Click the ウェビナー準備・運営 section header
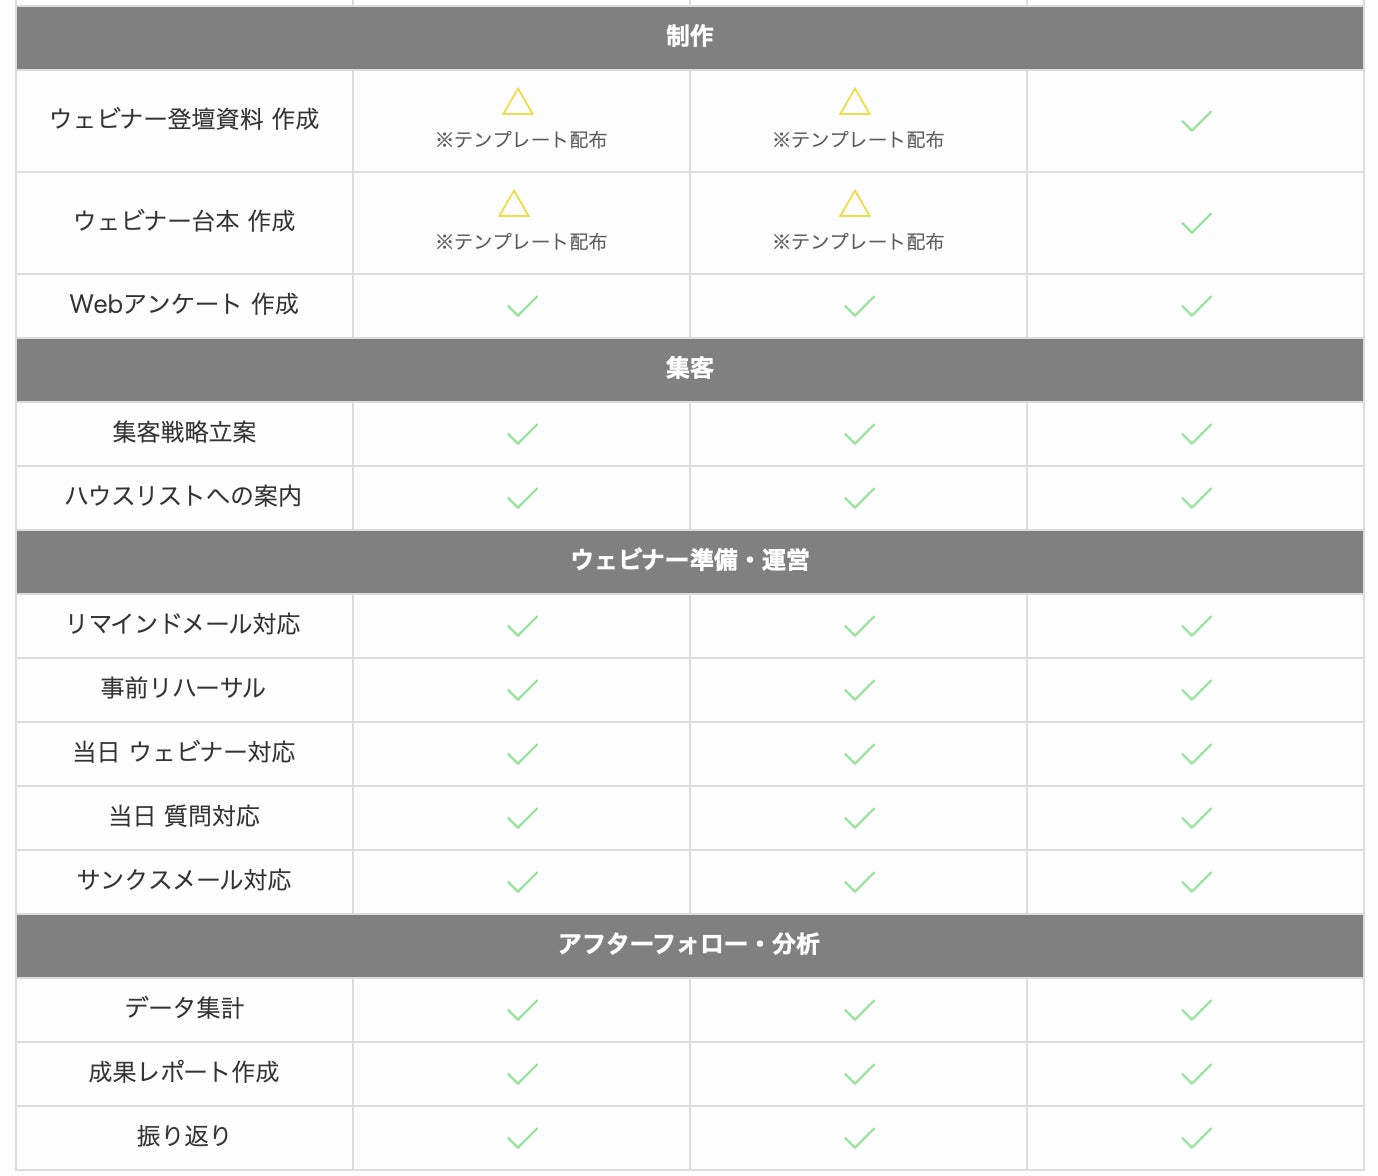1378x1176 pixels. click(689, 561)
